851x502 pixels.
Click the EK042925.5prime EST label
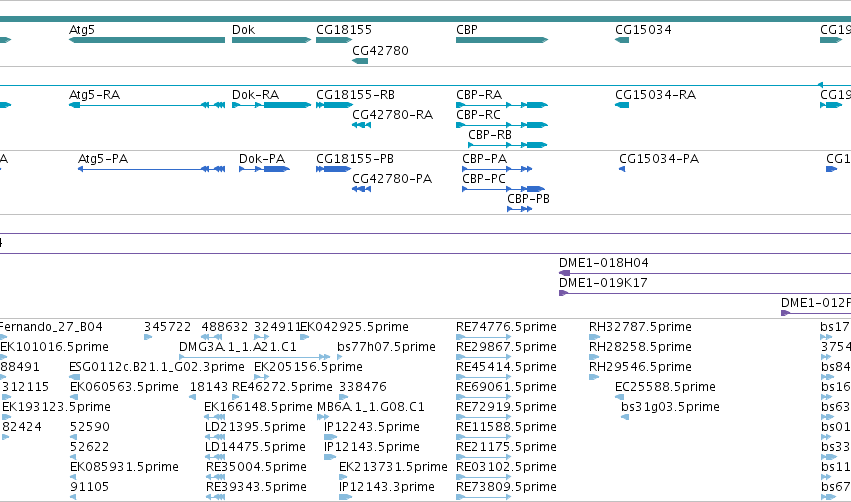pyautogui.click(x=354, y=327)
